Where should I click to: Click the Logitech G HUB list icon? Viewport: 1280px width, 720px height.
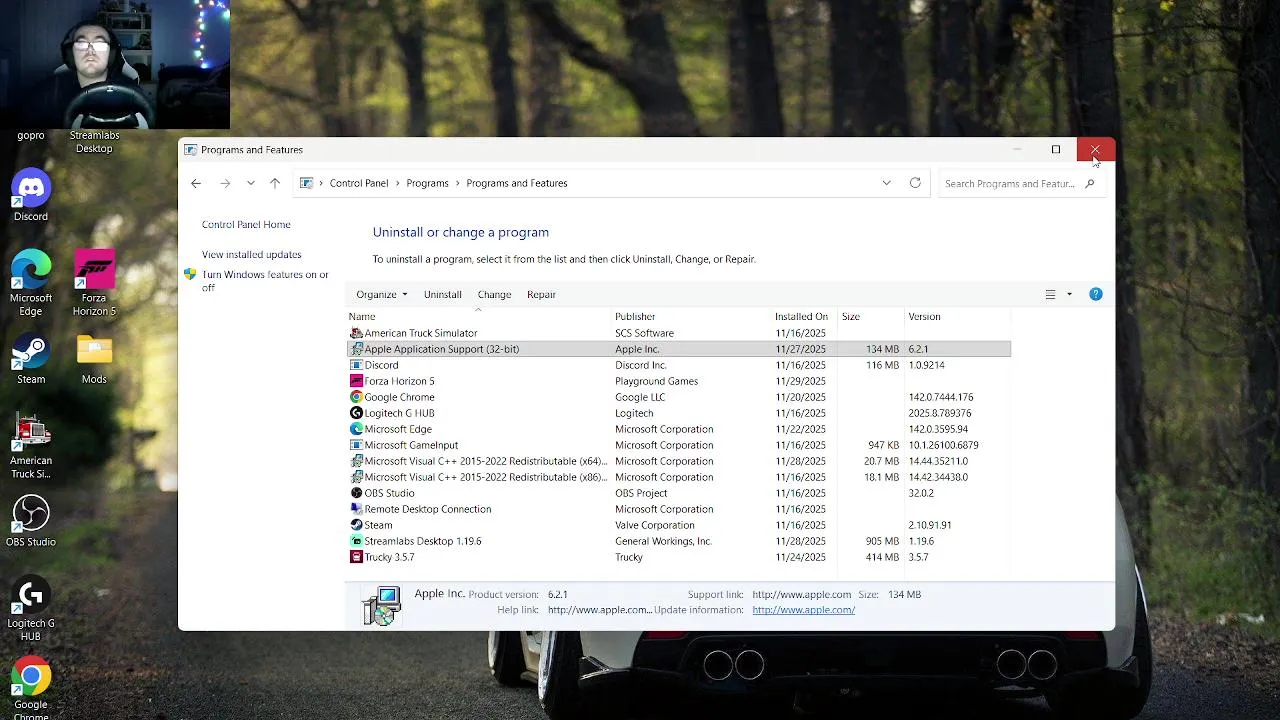(x=356, y=413)
